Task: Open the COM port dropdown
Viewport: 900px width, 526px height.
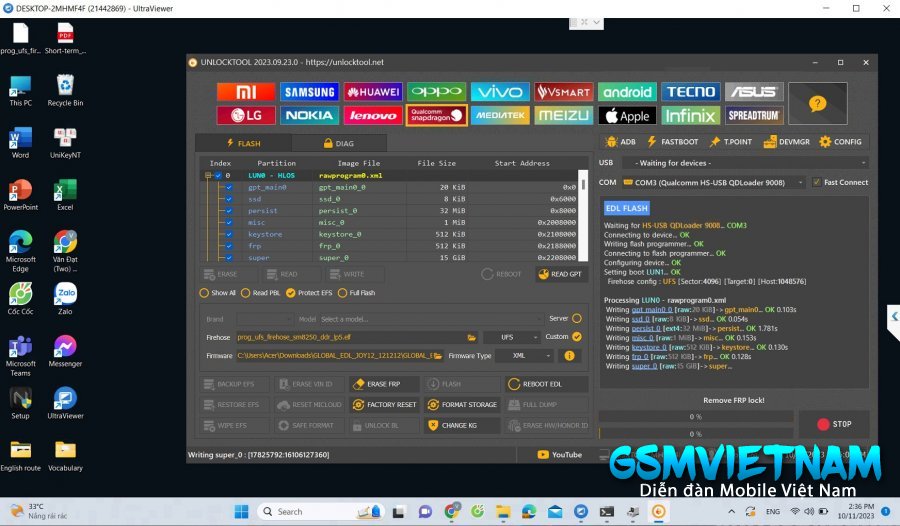Action: [x=713, y=183]
